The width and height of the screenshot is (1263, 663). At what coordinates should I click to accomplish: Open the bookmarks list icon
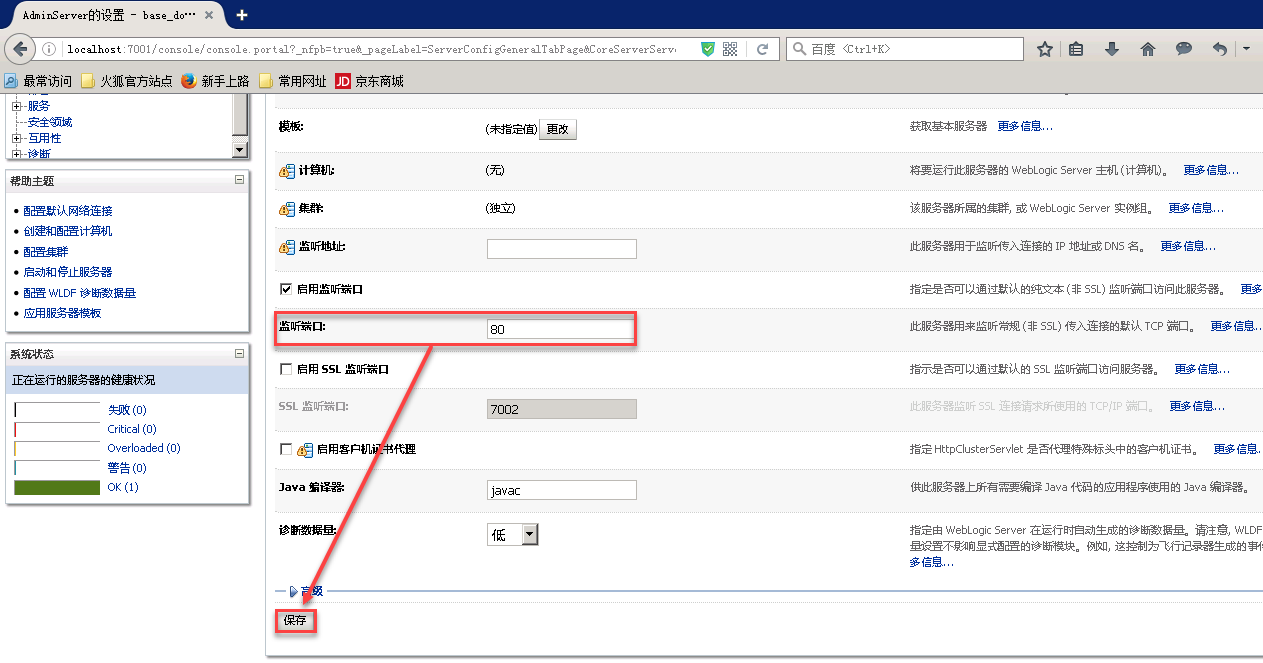pyautogui.click(x=1076, y=49)
